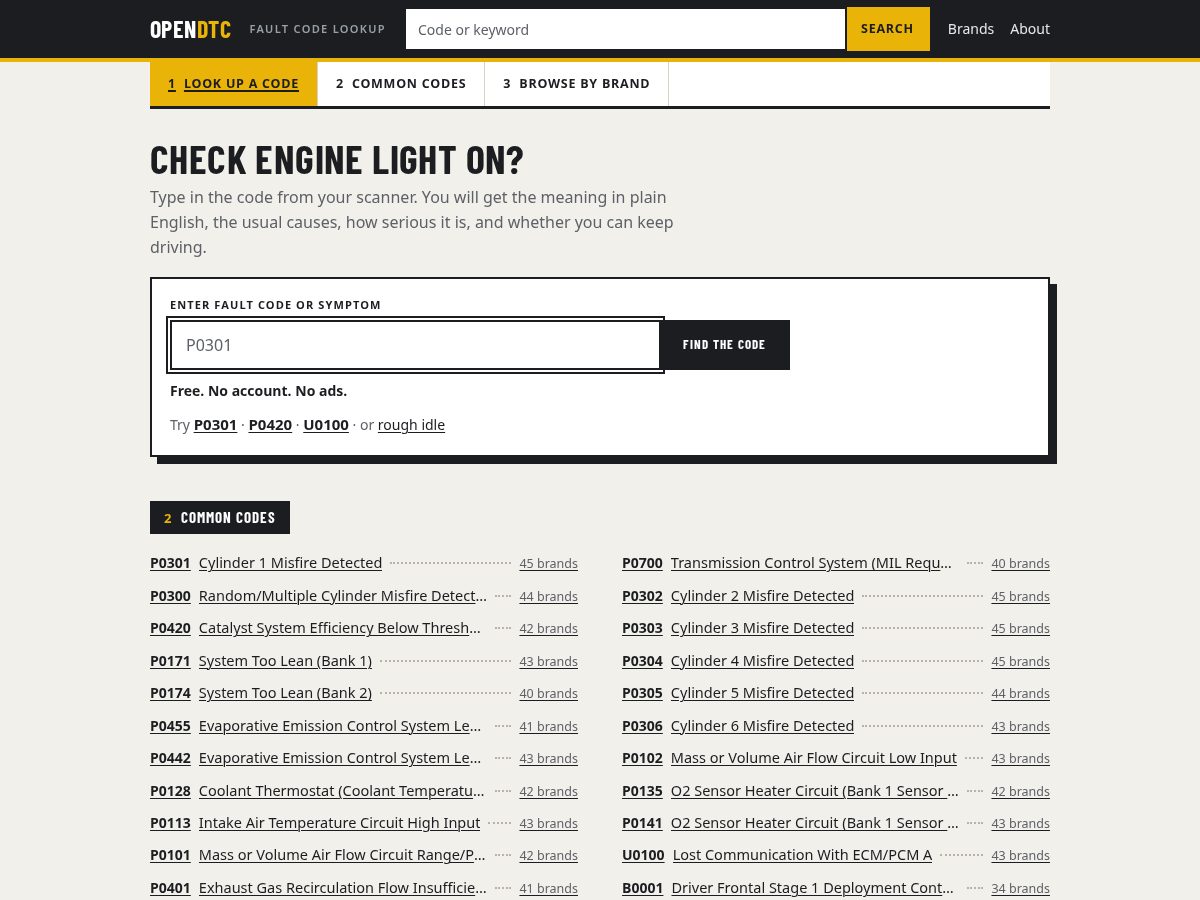The width and height of the screenshot is (1200, 900).
Task: Open Cylinder 1 Misfire Detected
Action: click(290, 563)
